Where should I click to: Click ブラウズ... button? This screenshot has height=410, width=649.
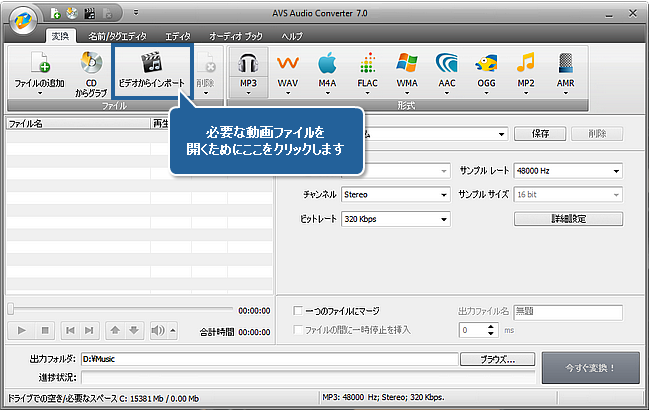tap(498, 360)
